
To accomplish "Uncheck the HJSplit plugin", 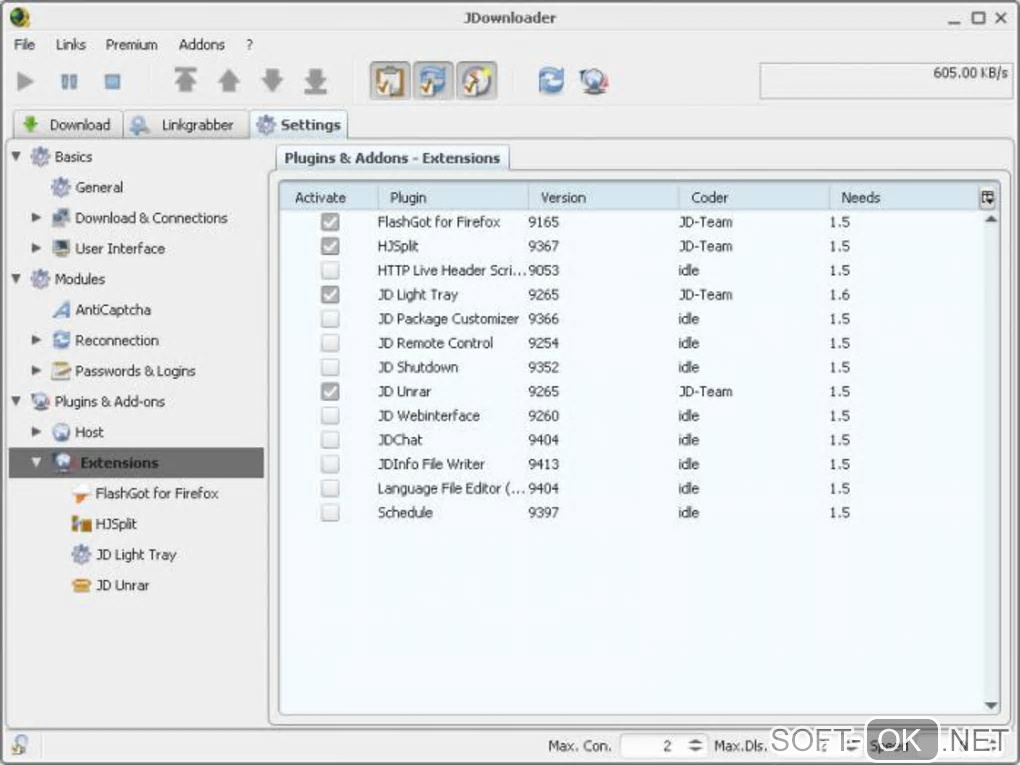I will point(330,246).
